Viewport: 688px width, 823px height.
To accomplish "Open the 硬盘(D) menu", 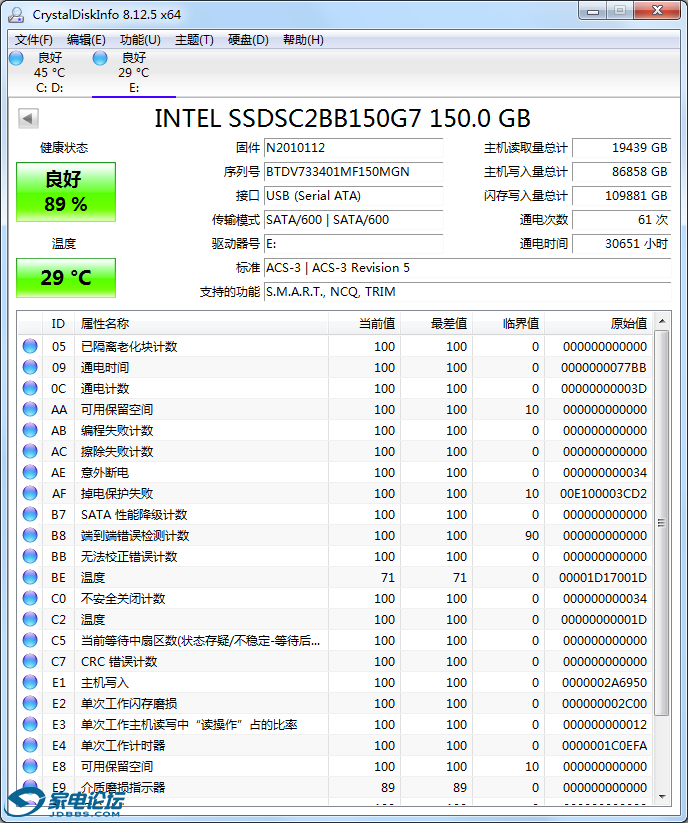I will pyautogui.click(x=248, y=40).
